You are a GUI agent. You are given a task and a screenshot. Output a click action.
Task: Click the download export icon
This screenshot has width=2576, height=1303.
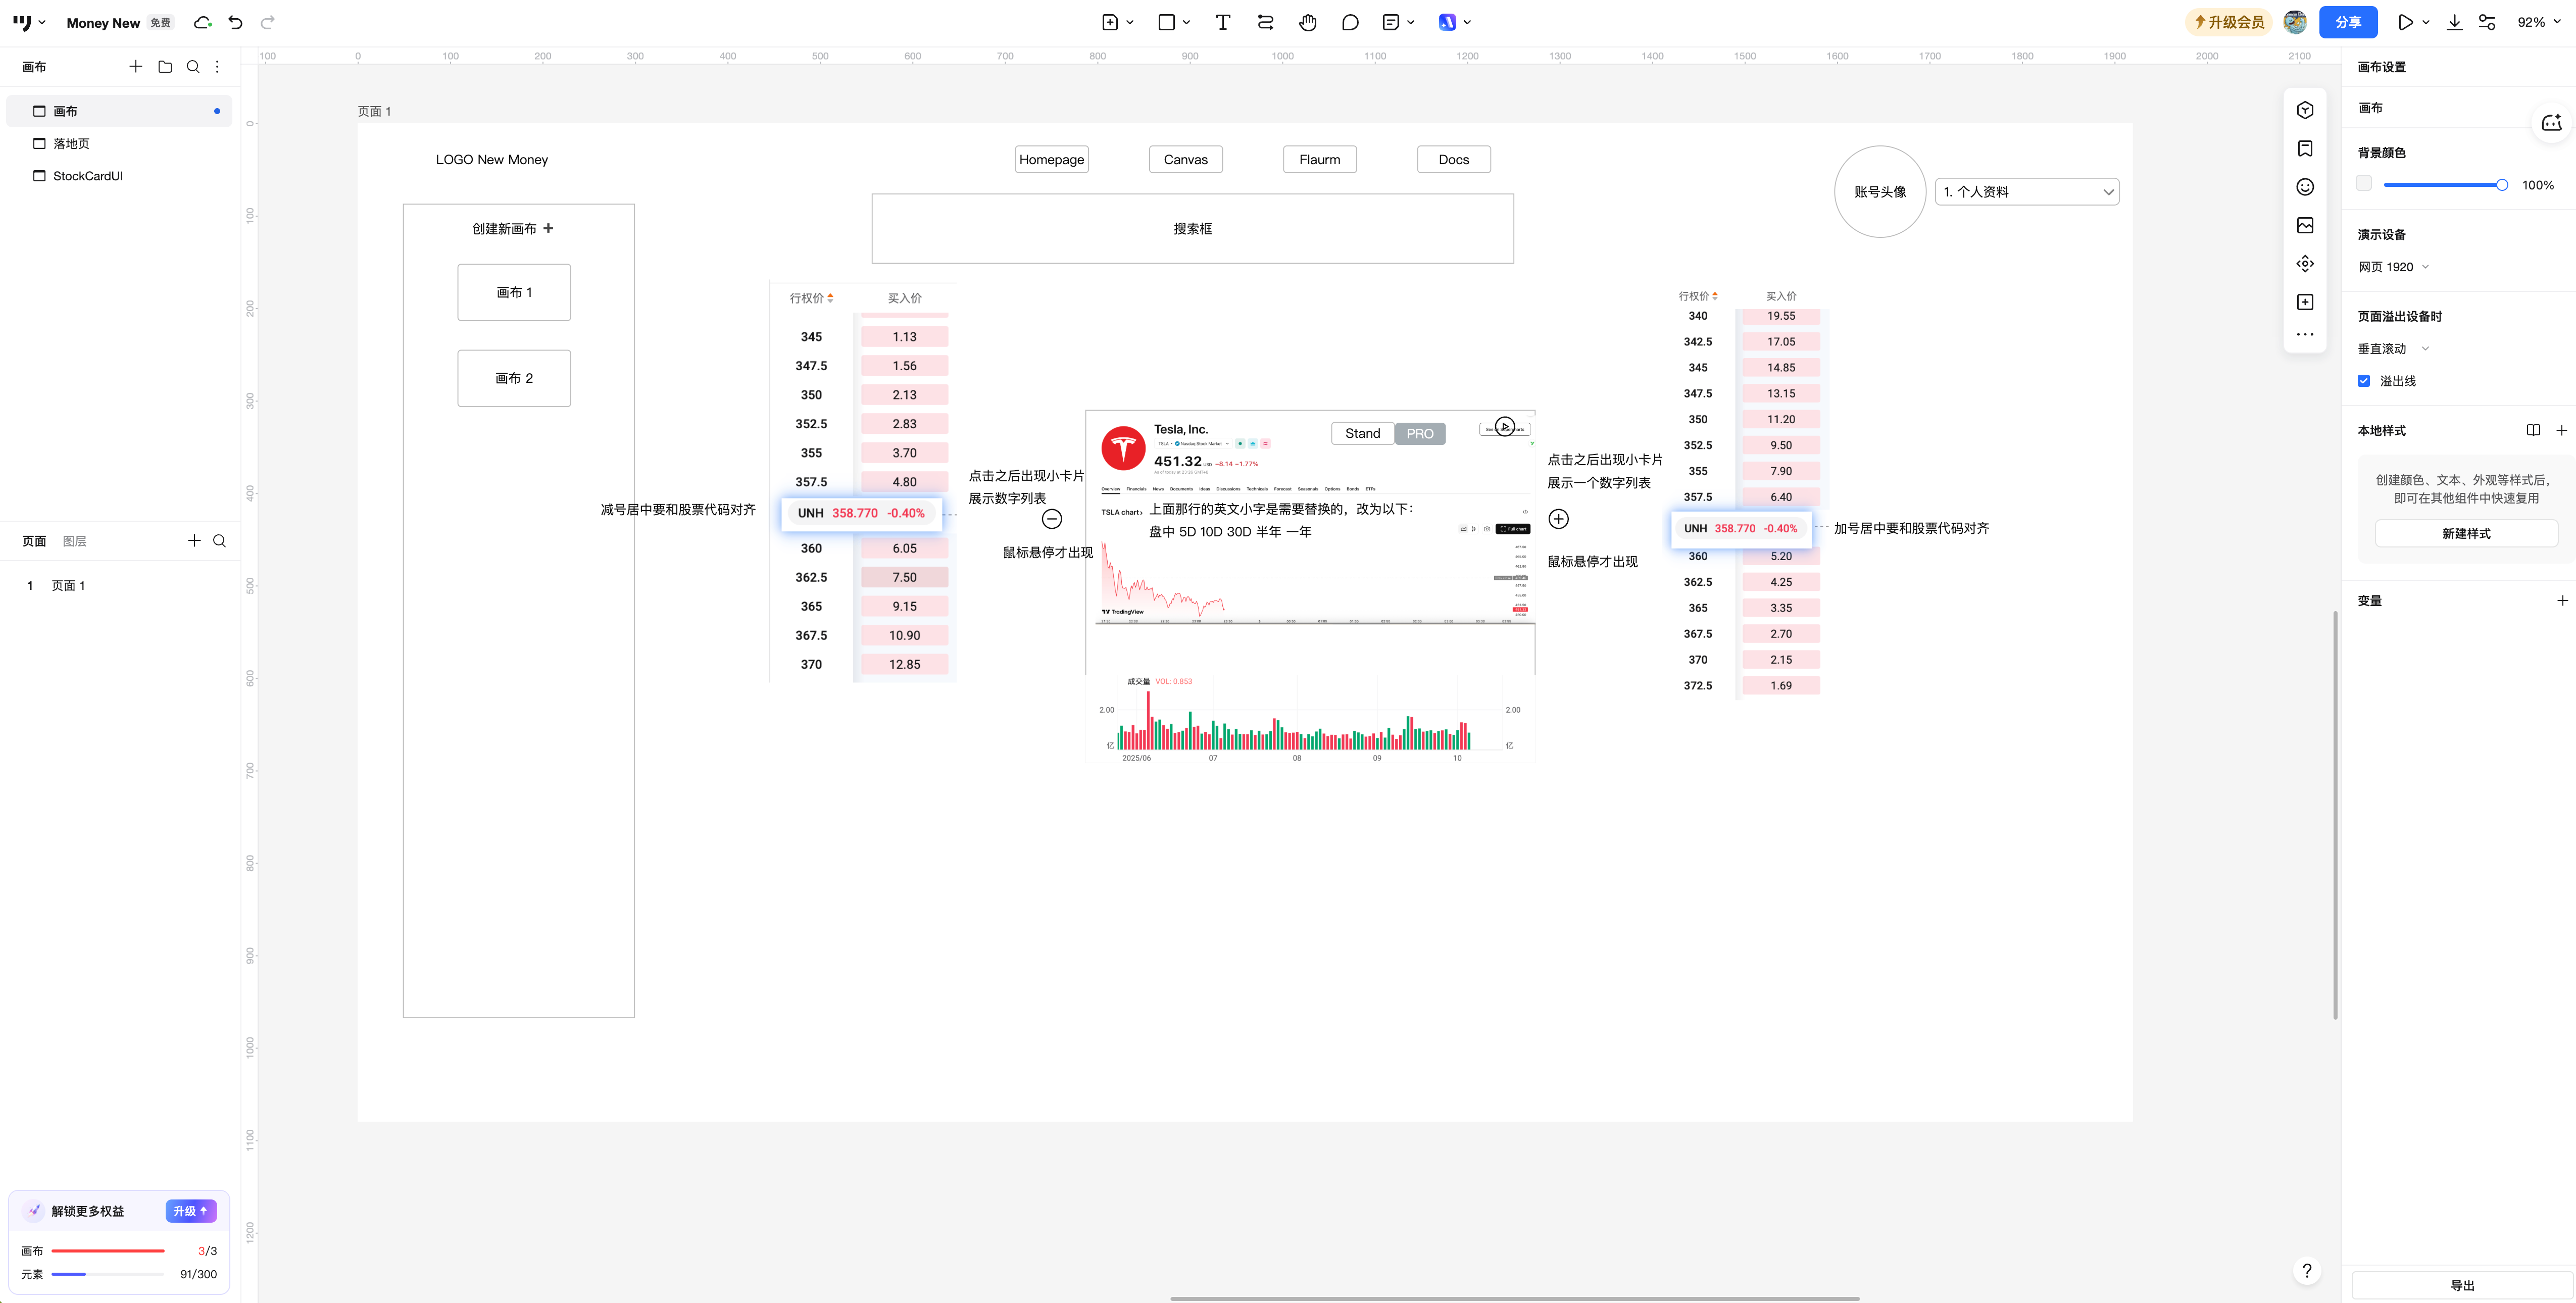point(2454,22)
